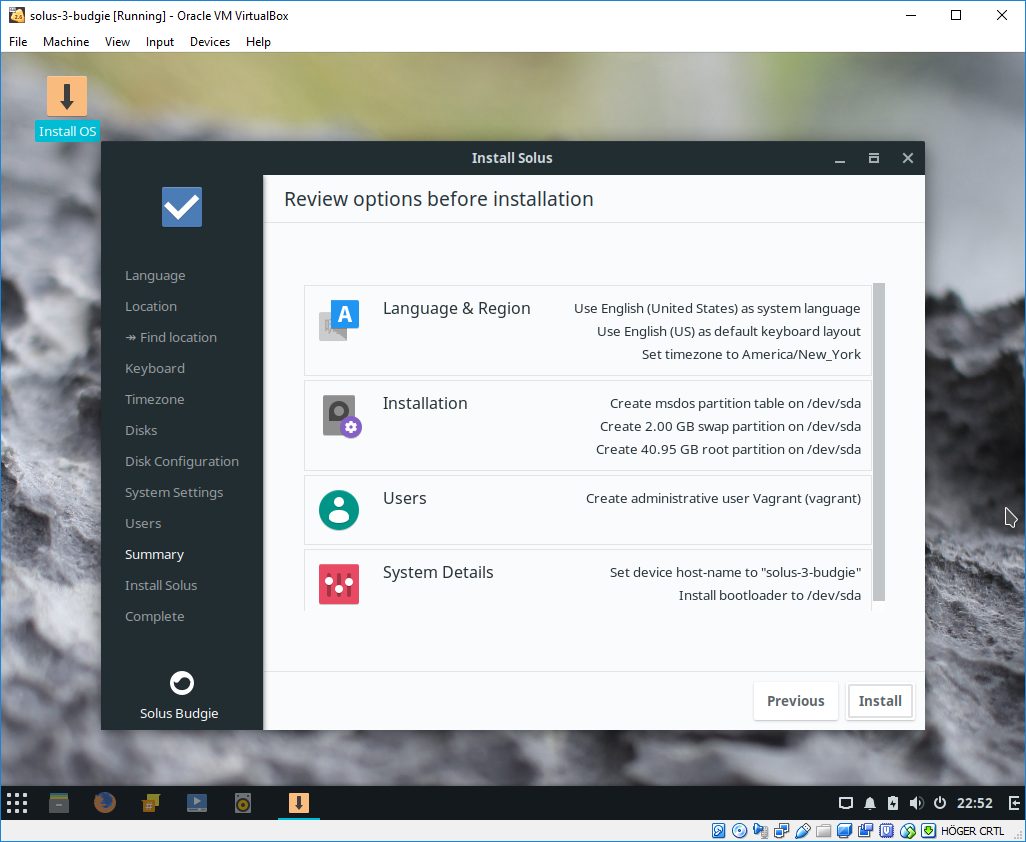Select the Disk Configuration step

coord(182,461)
